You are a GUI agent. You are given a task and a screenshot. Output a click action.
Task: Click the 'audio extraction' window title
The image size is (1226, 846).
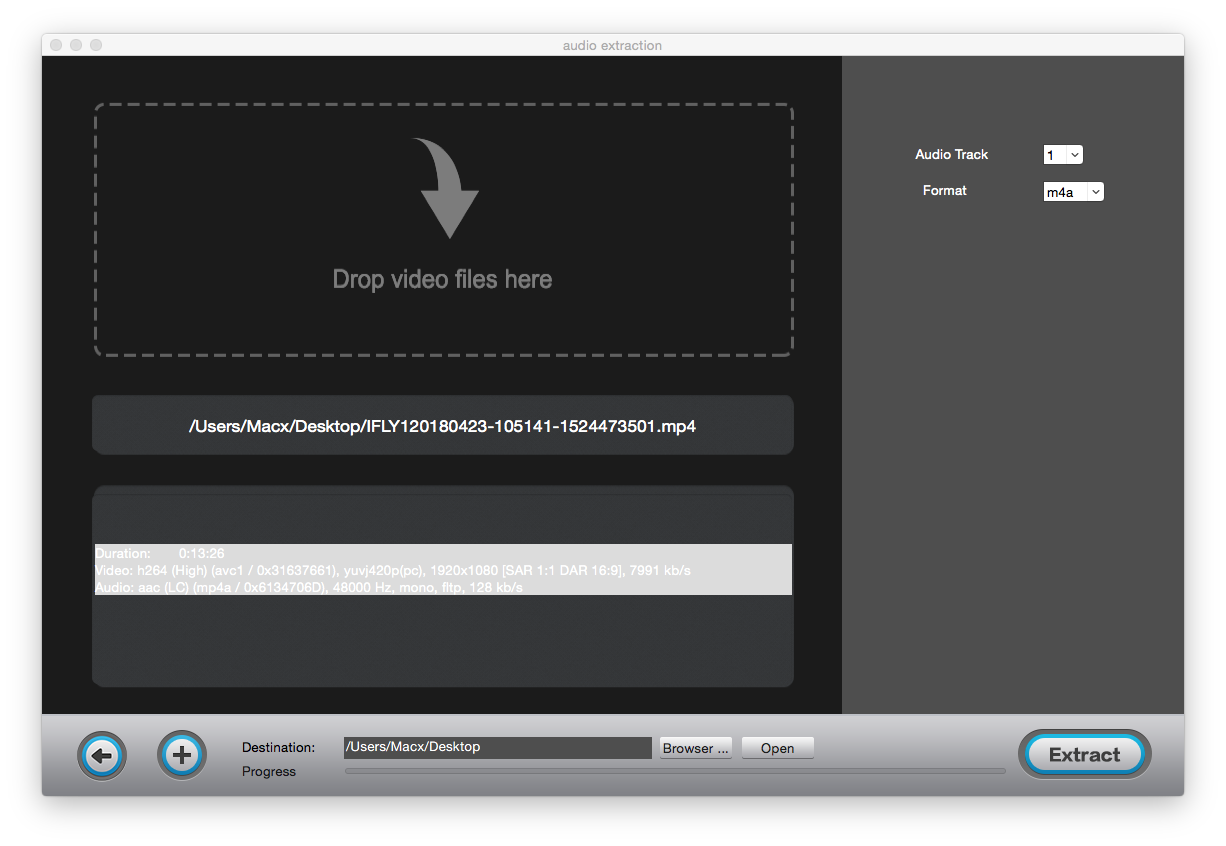pos(612,45)
